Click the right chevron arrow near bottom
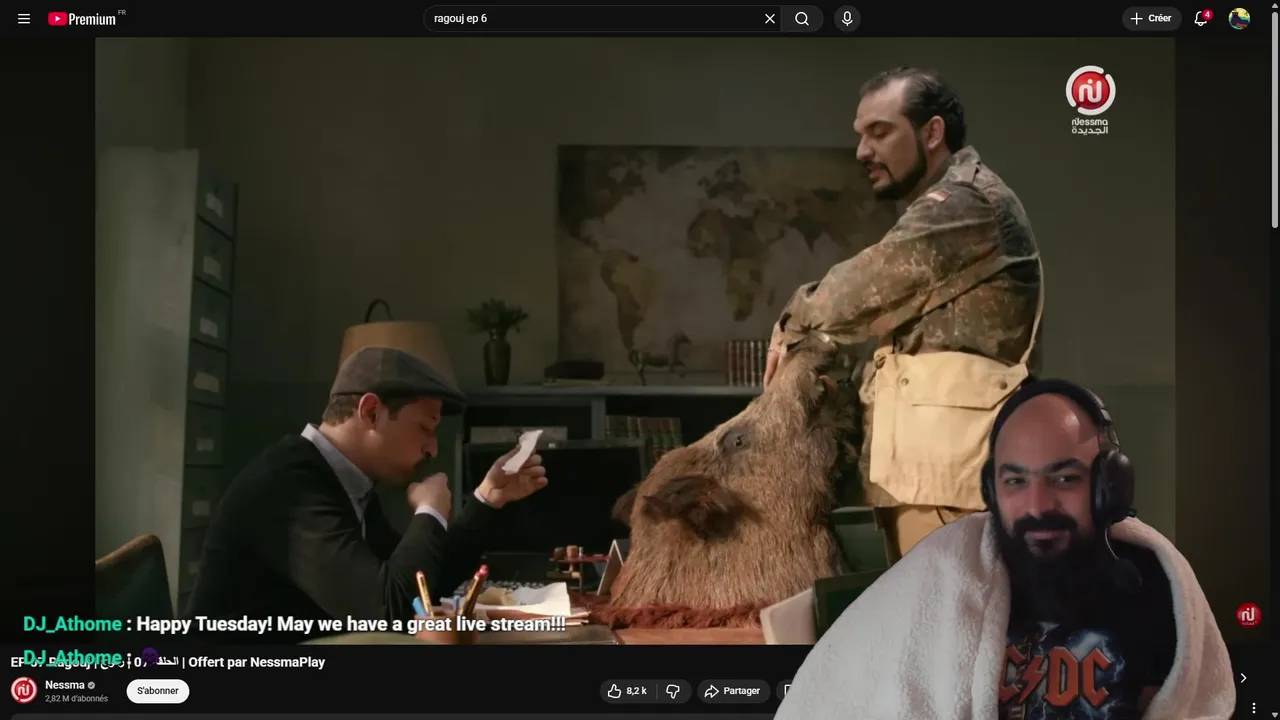Viewport: 1280px width, 720px height. pos(1243,678)
